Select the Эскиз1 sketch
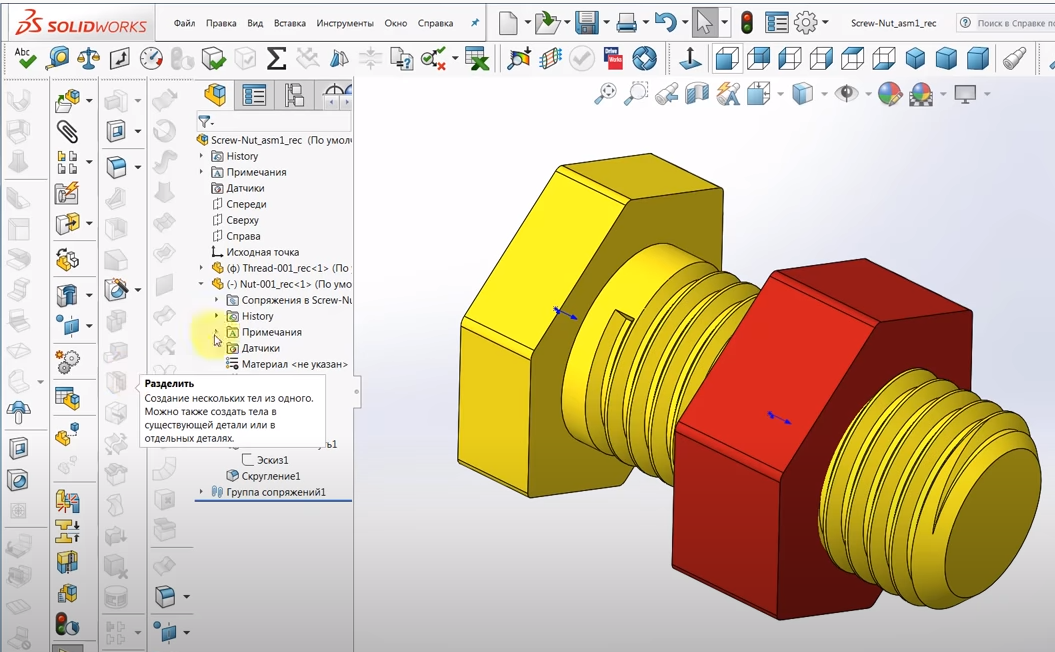 [272, 460]
